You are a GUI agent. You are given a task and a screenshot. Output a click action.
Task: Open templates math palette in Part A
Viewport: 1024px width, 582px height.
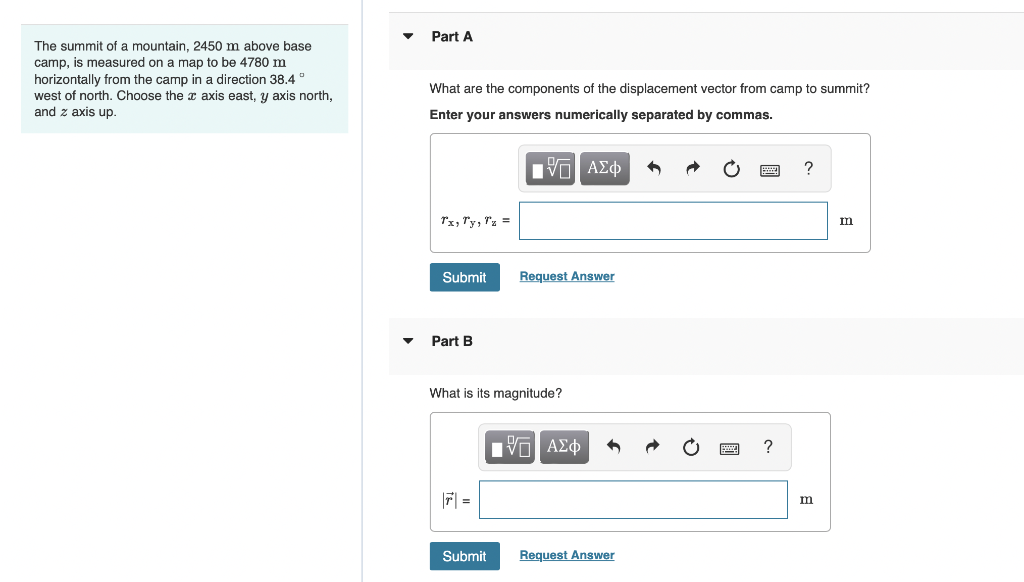click(x=550, y=169)
